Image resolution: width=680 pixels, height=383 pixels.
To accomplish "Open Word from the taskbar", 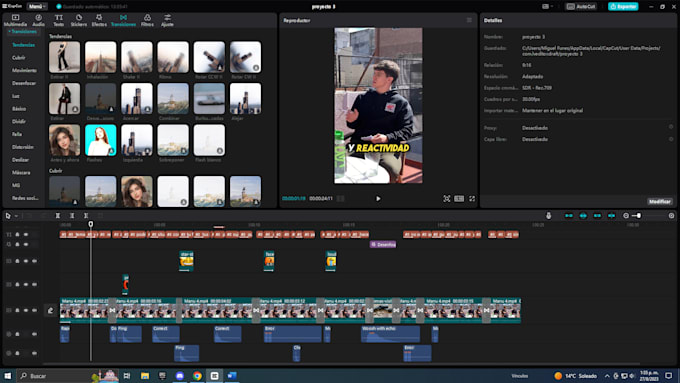I will 232,376.
